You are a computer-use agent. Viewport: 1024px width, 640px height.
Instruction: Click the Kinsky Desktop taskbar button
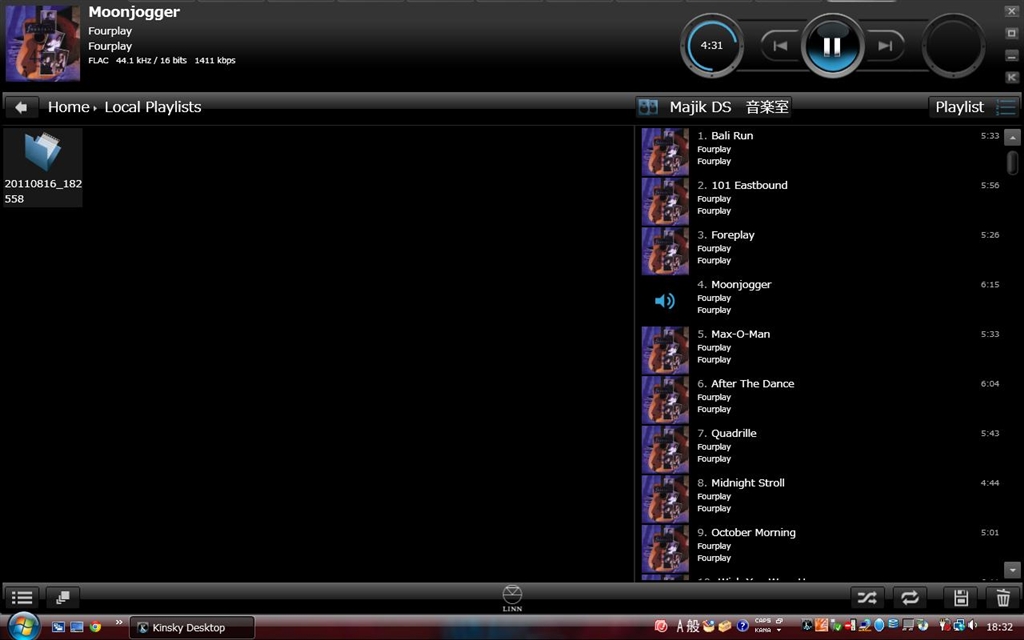191,628
